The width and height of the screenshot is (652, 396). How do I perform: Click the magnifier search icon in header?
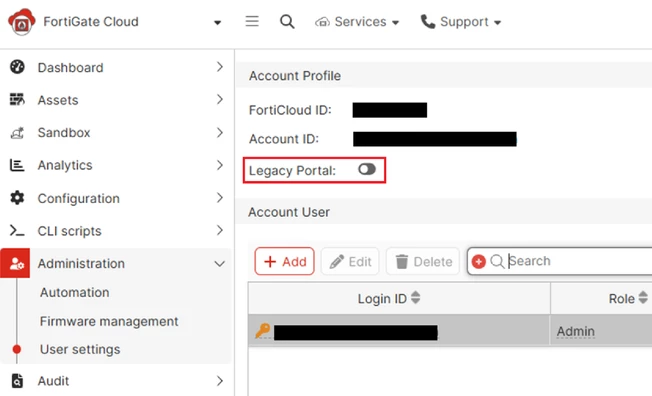pos(287,21)
